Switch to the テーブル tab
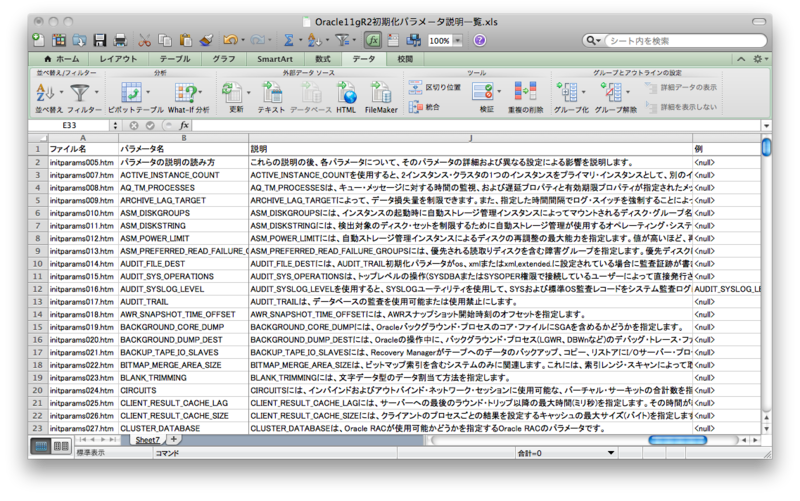 coord(175,59)
